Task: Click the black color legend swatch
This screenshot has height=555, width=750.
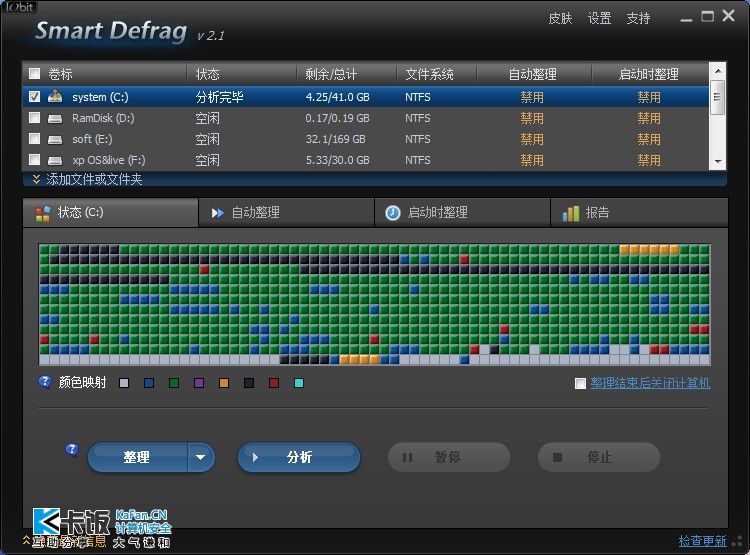Action: pyautogui.click(x=249, y=383)
